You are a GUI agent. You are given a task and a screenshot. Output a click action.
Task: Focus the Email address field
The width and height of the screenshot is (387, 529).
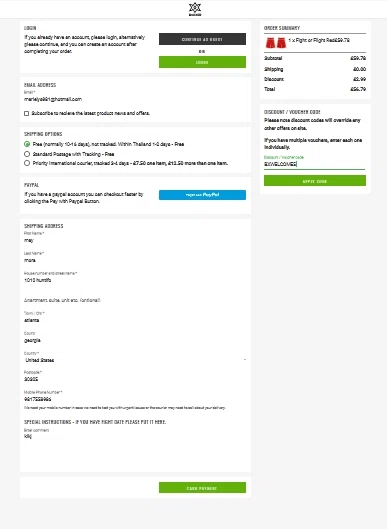click(135, 99)
